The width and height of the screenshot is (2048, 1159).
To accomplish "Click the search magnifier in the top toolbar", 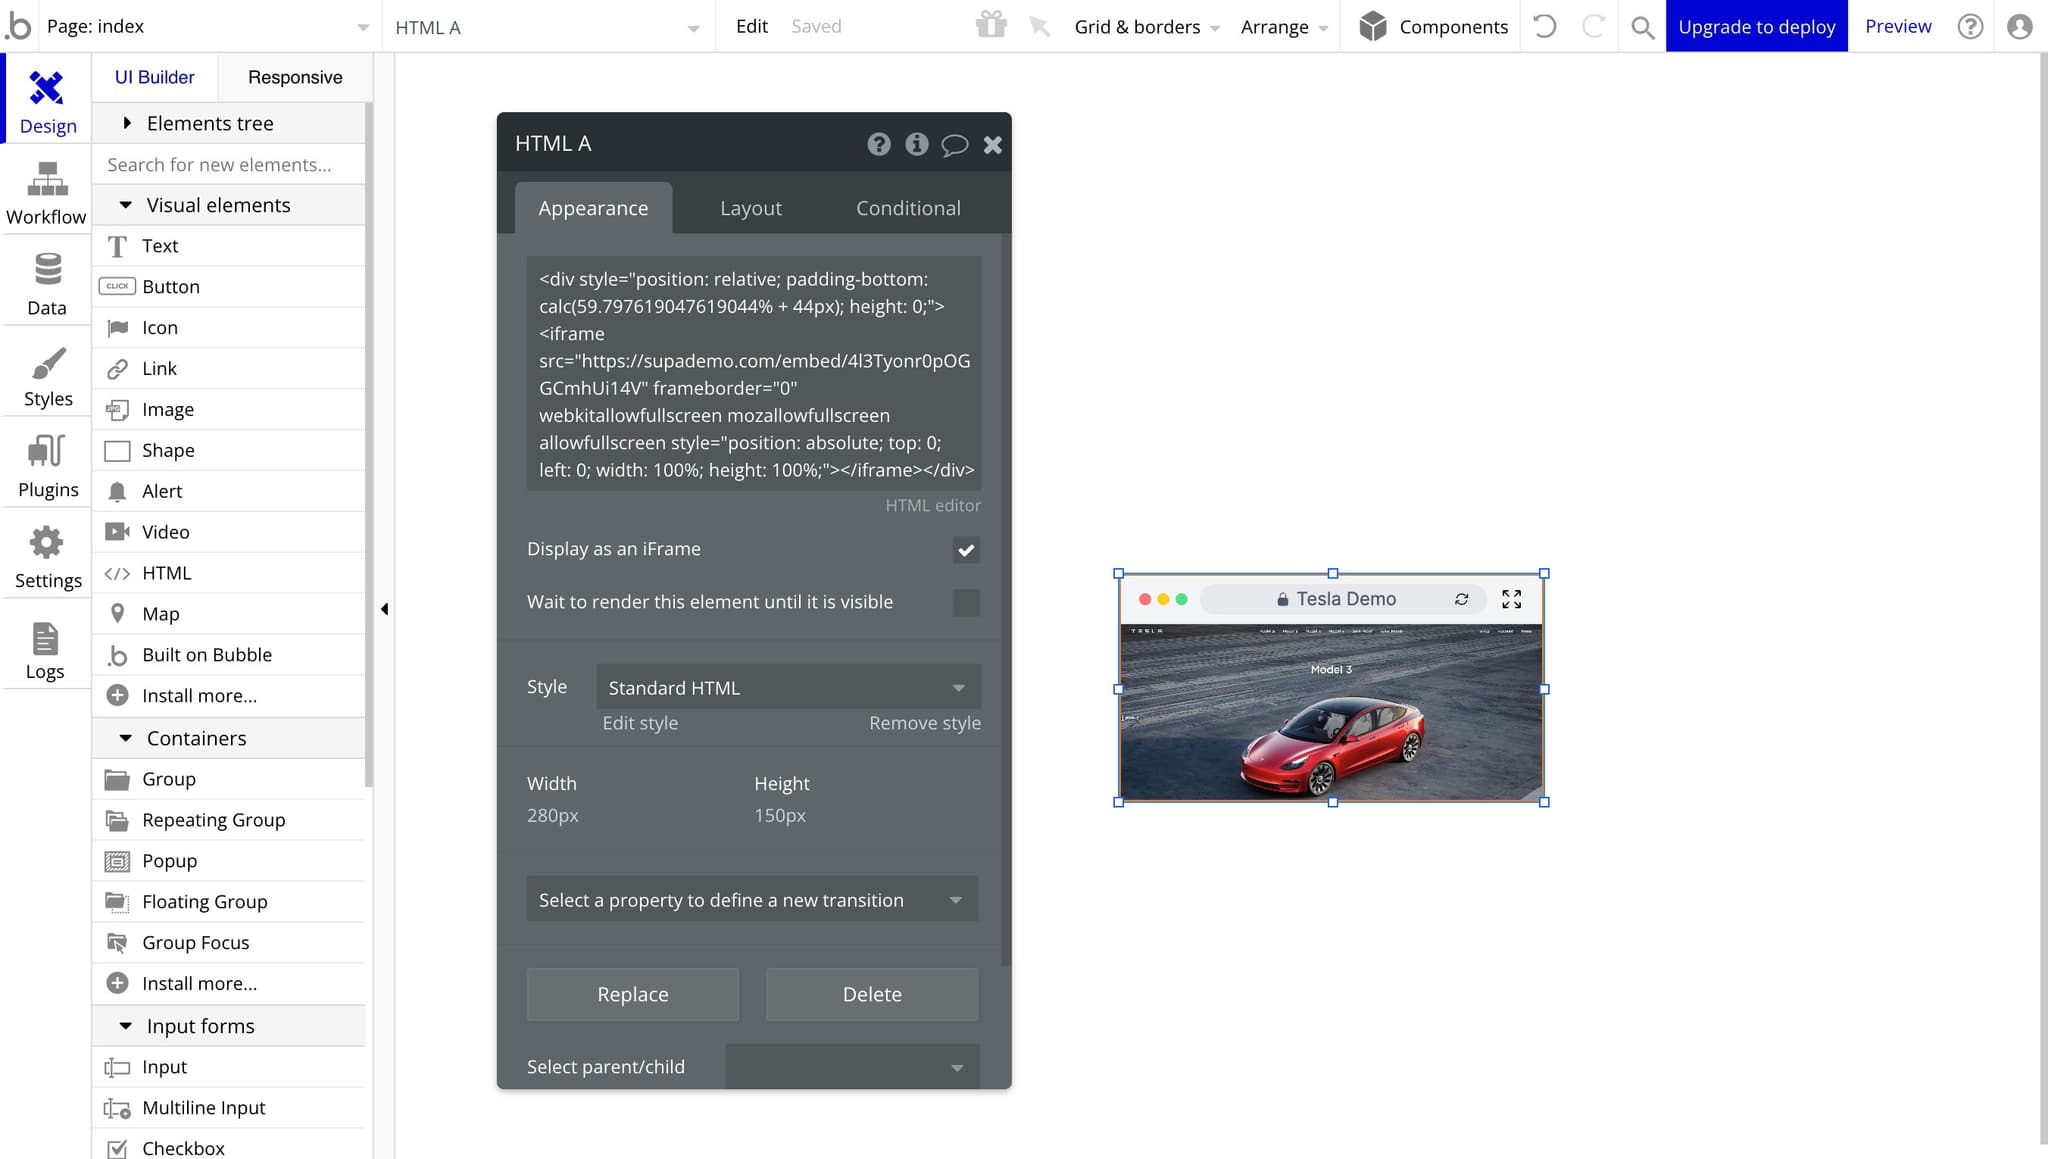I will coord(1641,27).
